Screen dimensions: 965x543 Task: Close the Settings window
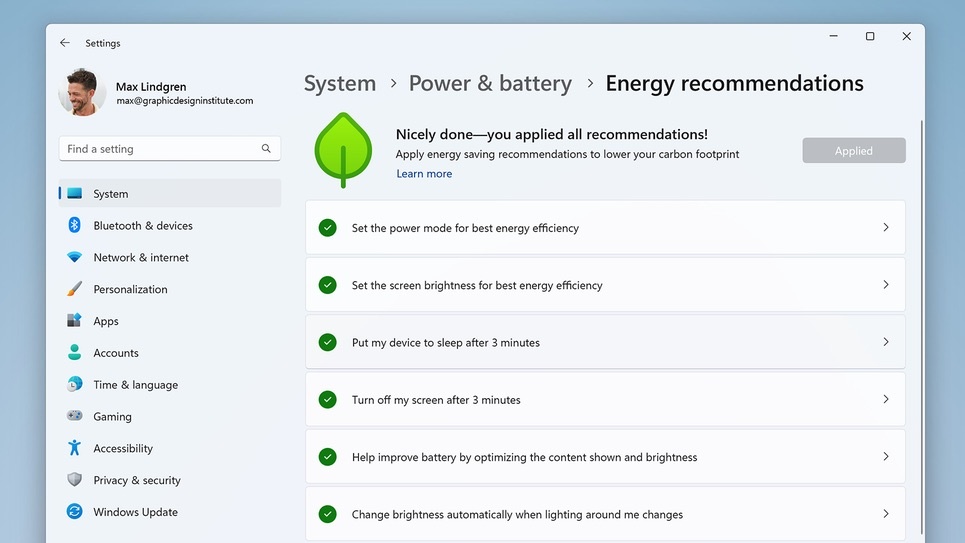pyautogui.click(x=907, y=36)
